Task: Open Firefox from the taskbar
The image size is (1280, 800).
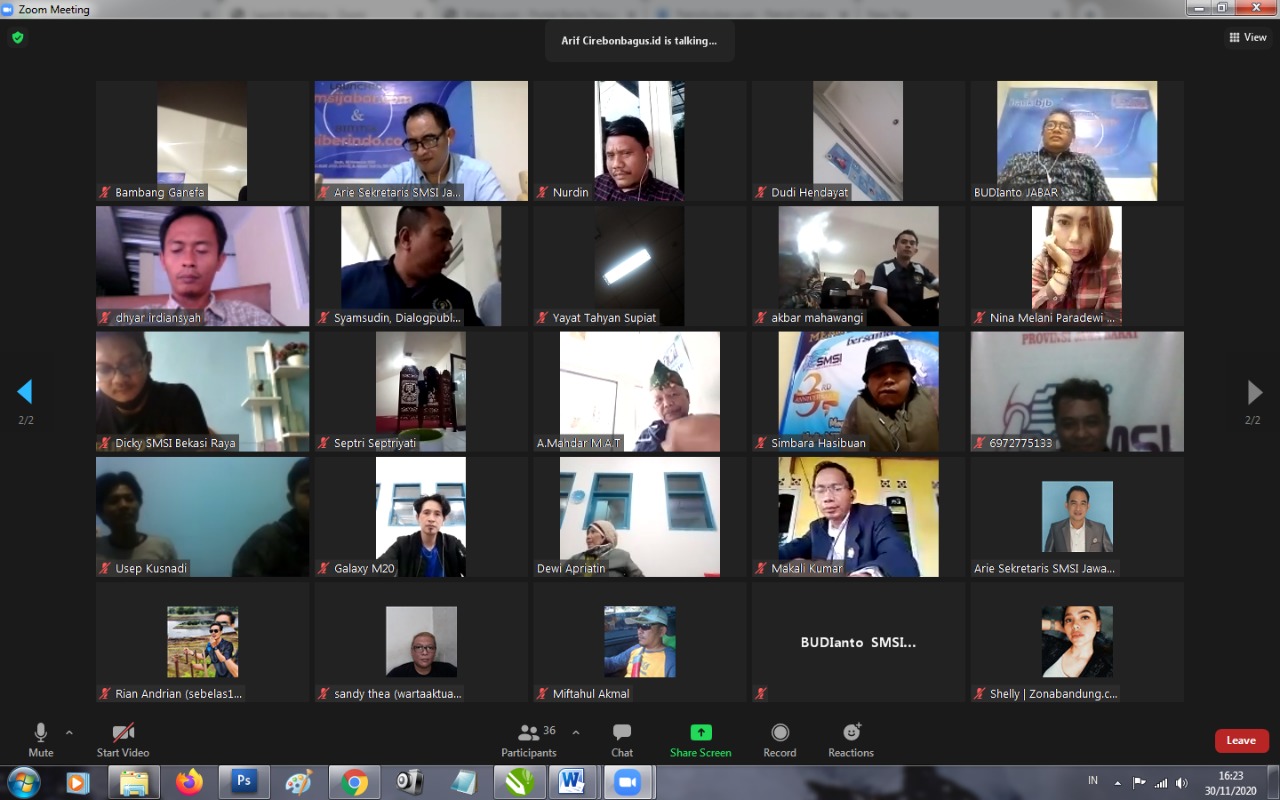Action: coord(188,782)
